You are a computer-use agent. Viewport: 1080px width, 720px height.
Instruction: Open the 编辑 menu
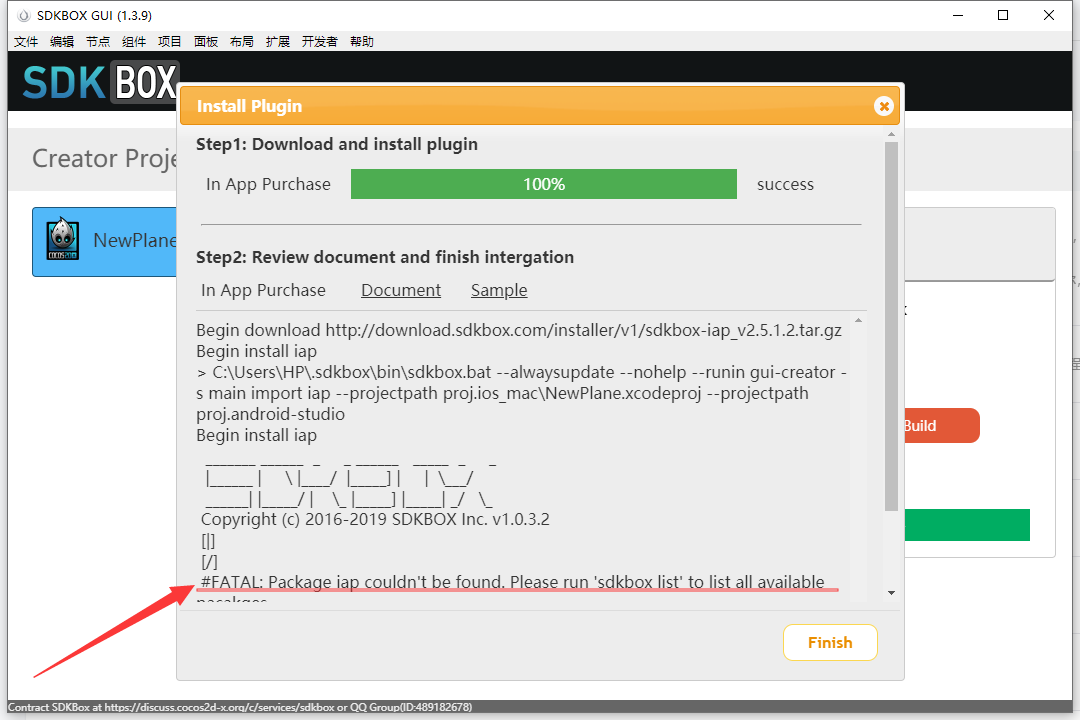point(62,41)
